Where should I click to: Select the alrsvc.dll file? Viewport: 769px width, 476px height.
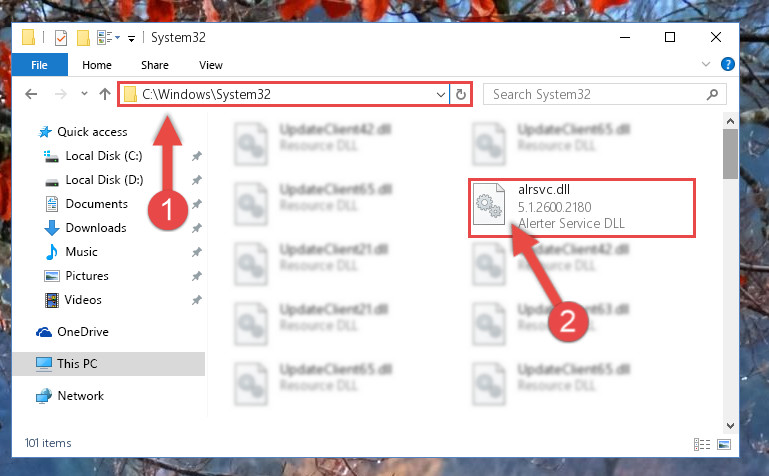[x=582, y=207]
